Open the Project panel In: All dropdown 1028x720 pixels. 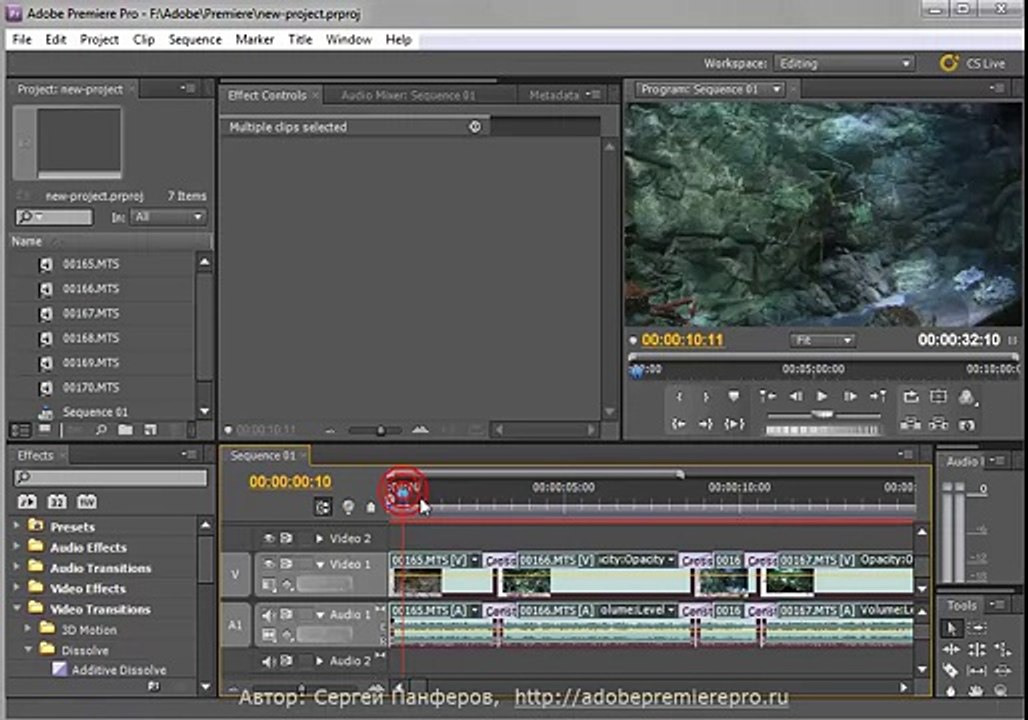(169, 217)
